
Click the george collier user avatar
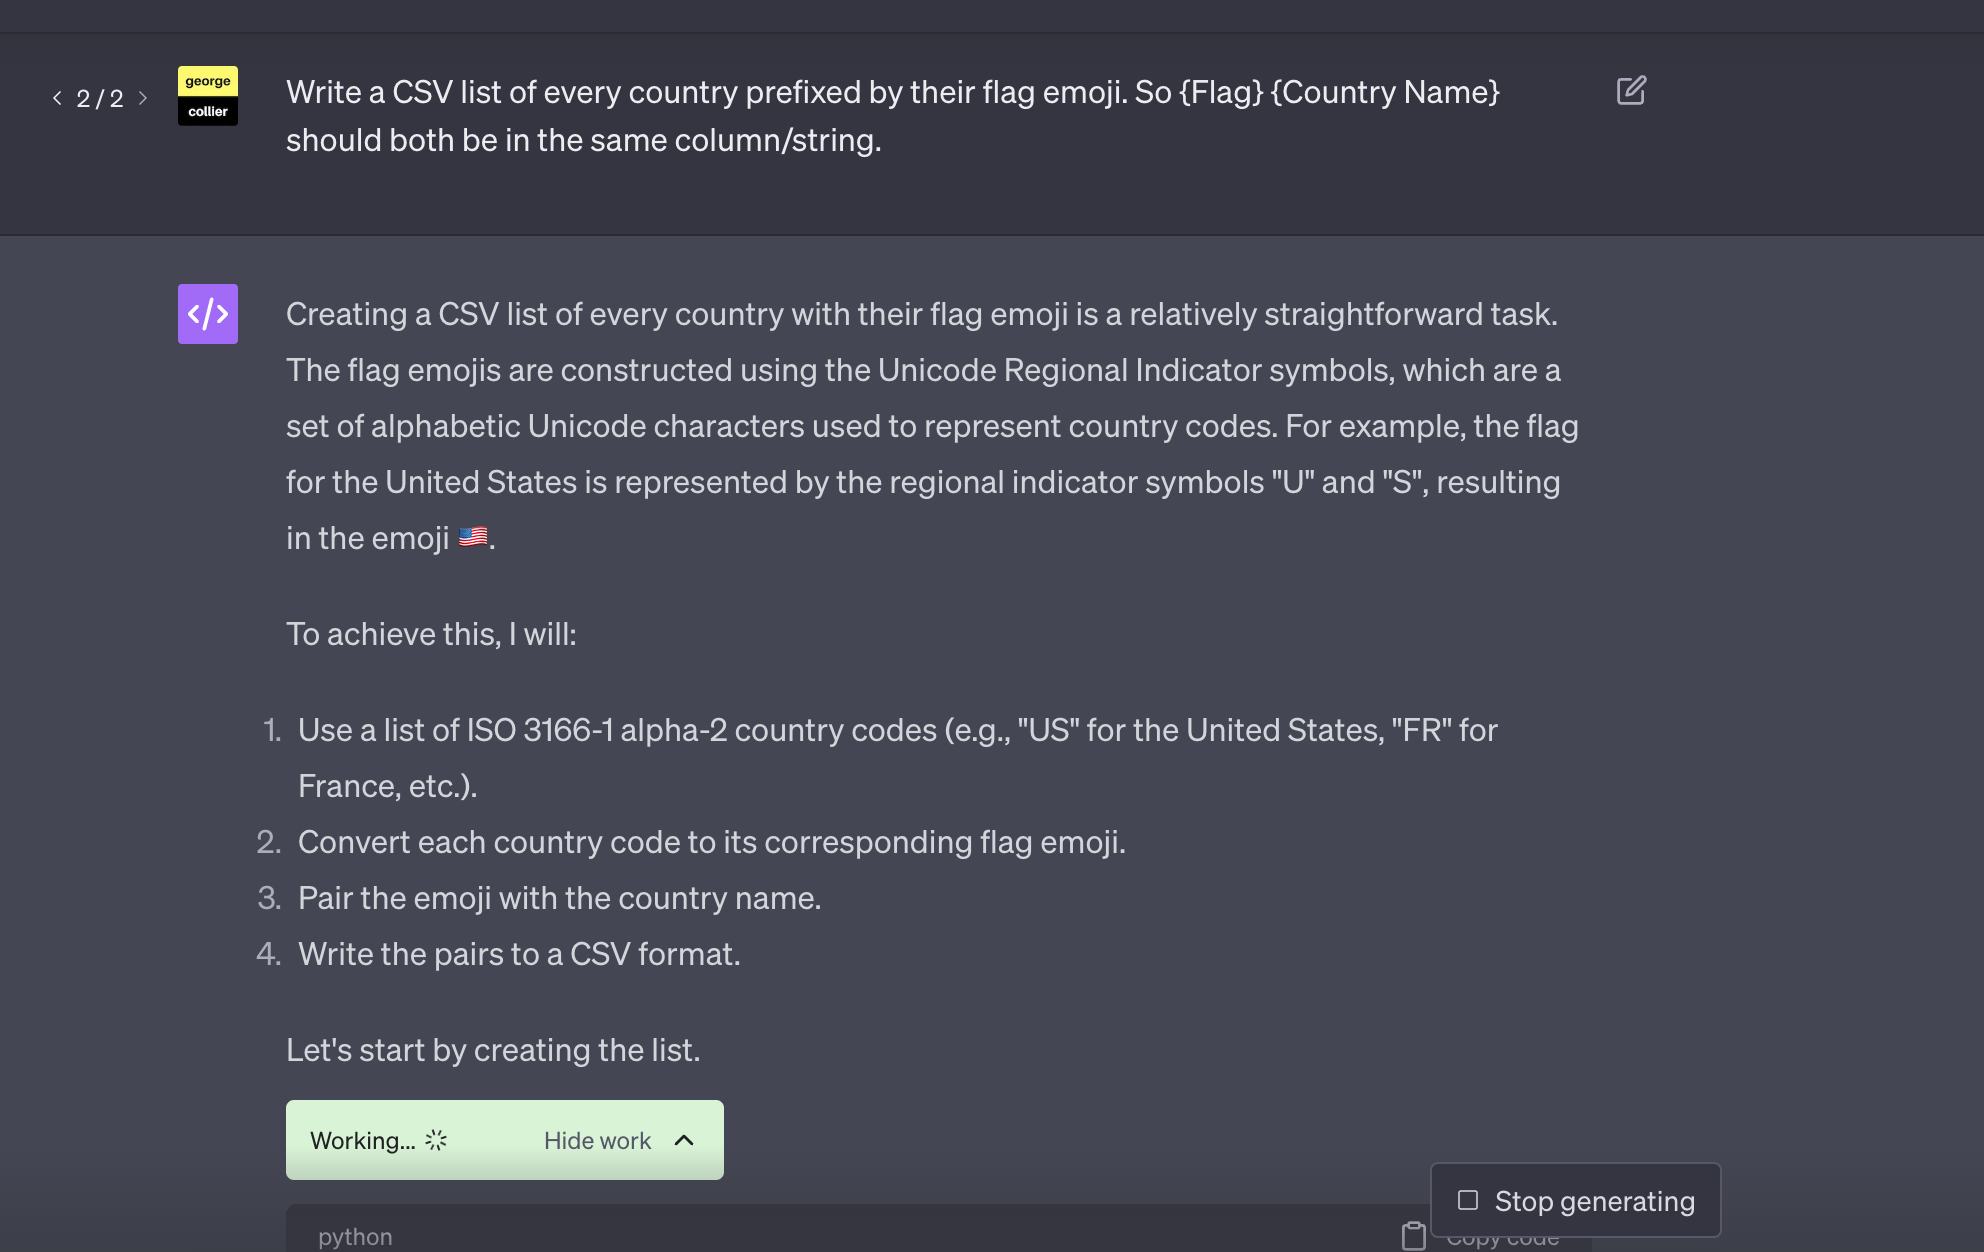[x=208, y=96]
